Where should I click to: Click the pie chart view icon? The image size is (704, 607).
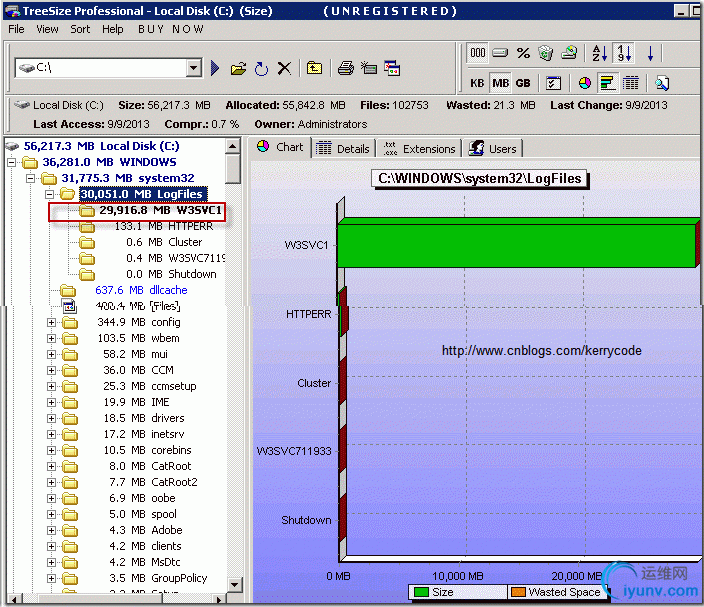click(585, 83)
